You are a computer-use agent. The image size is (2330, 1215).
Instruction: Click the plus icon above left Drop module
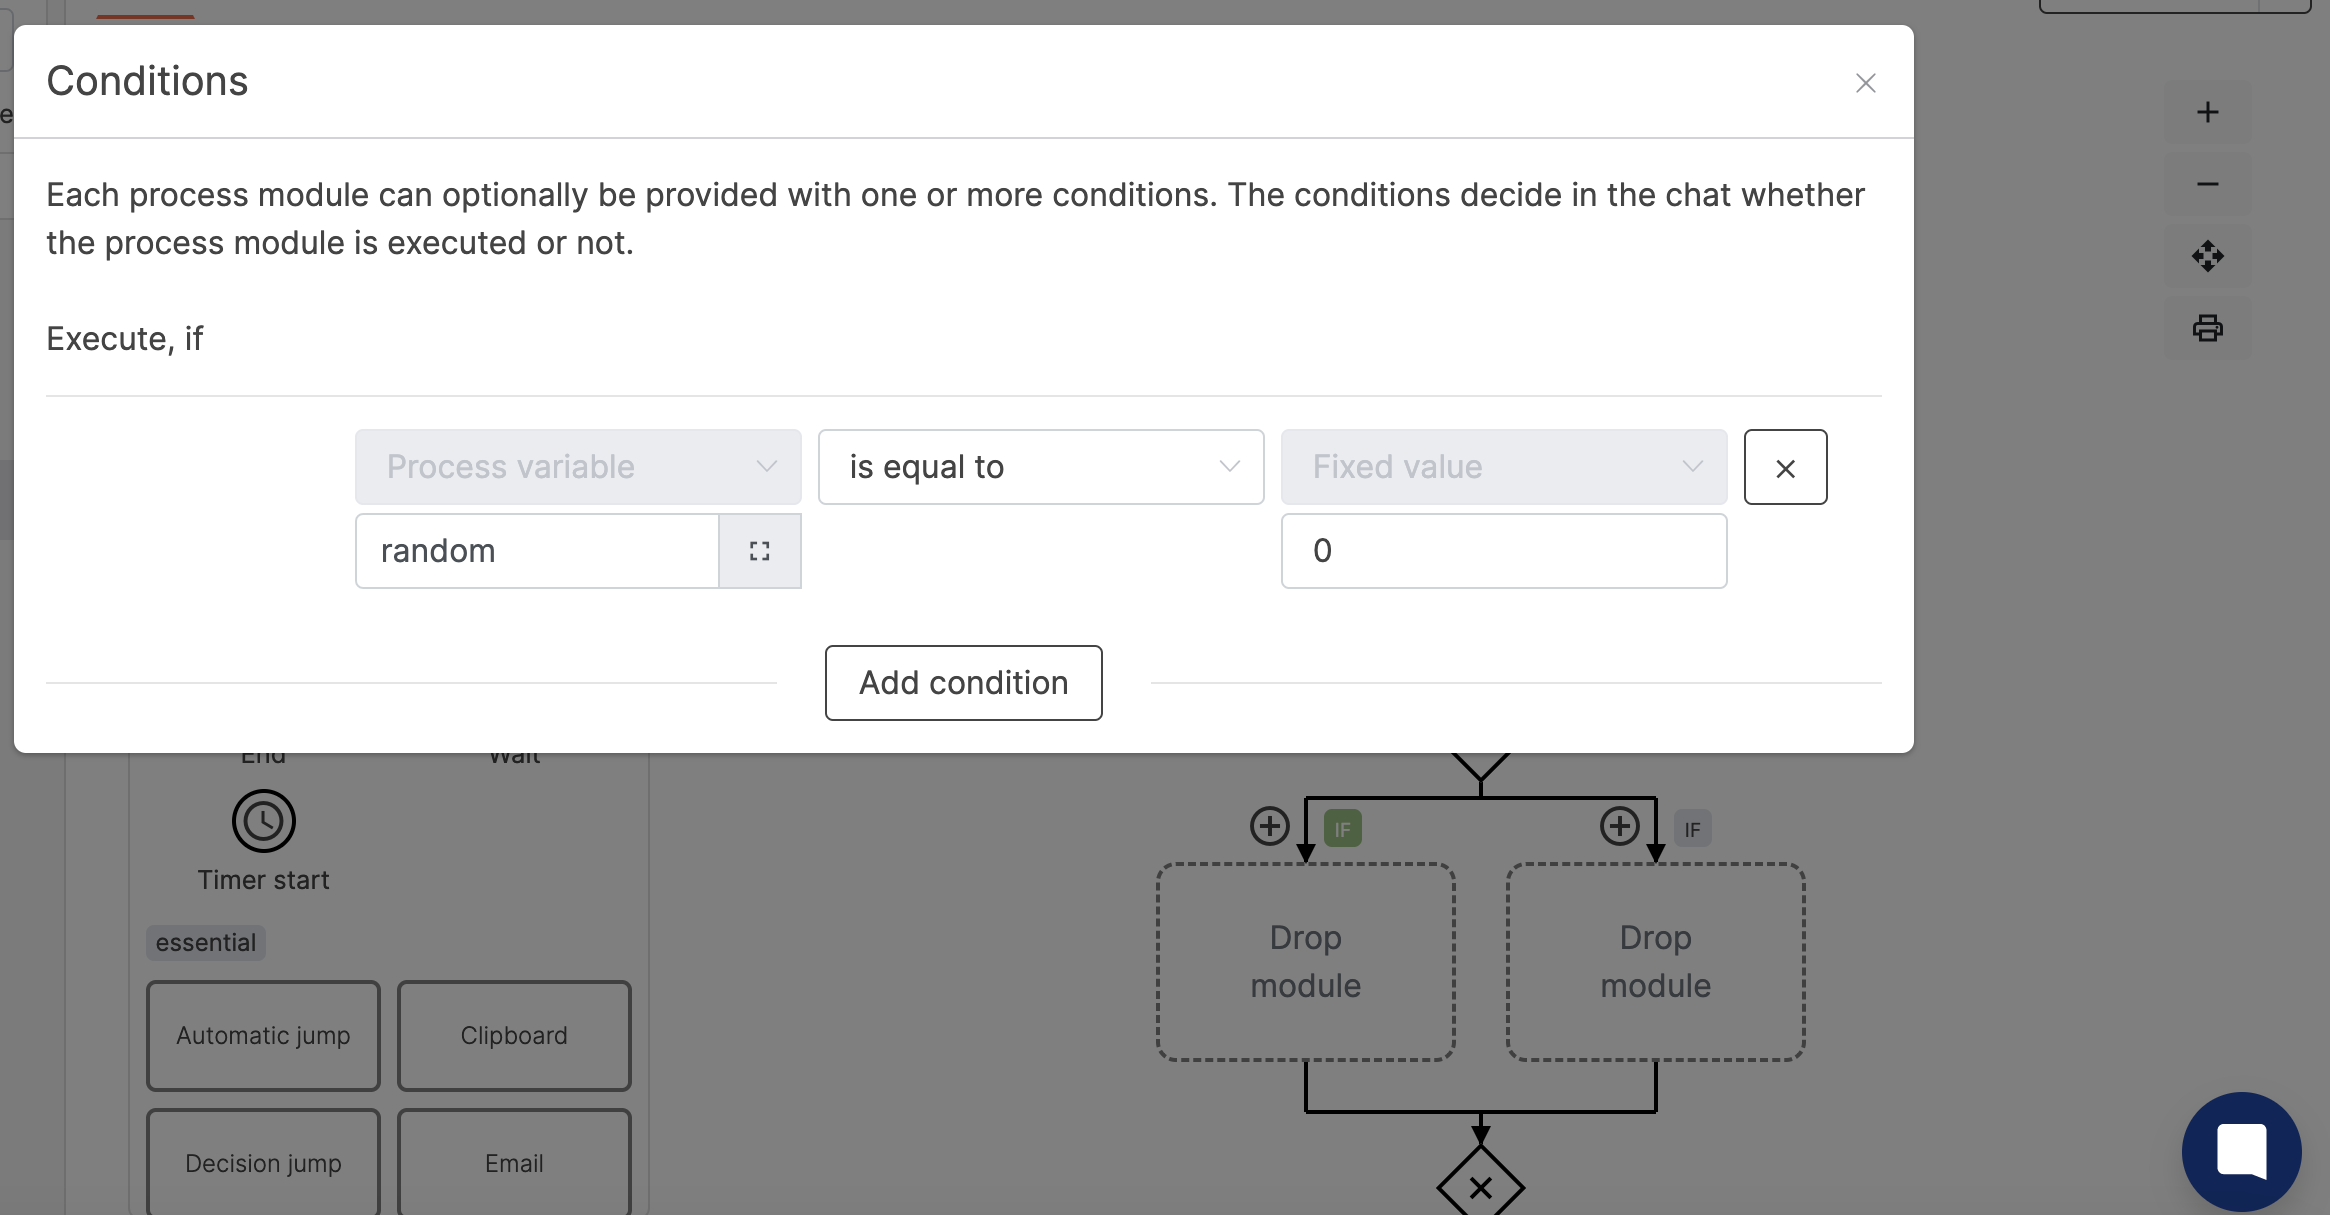click(1269, 827)
